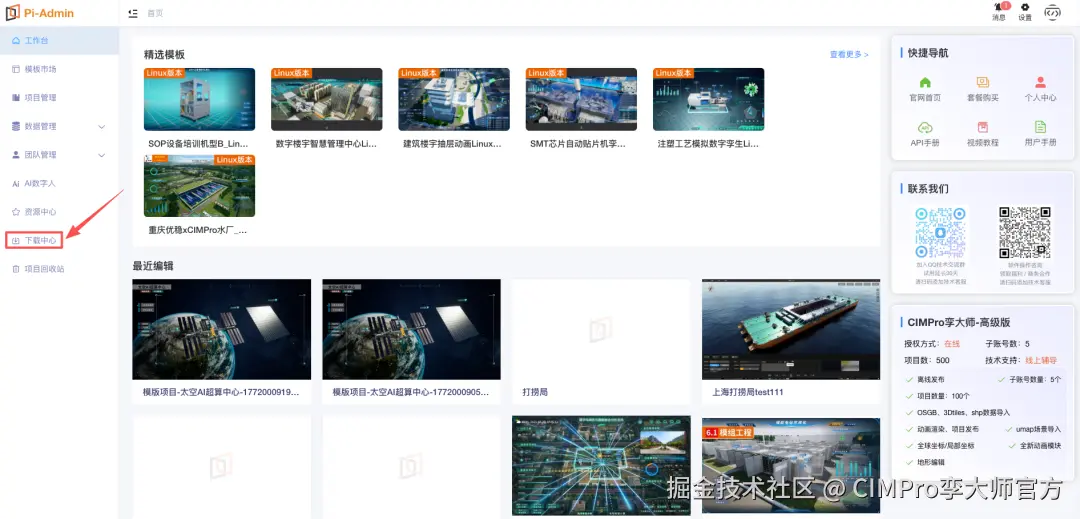The height and width of the screenshot is (519, 1080).
Task: Open the 上海打捞局test111 project thumbnail
Action: [x=791, y=329]
